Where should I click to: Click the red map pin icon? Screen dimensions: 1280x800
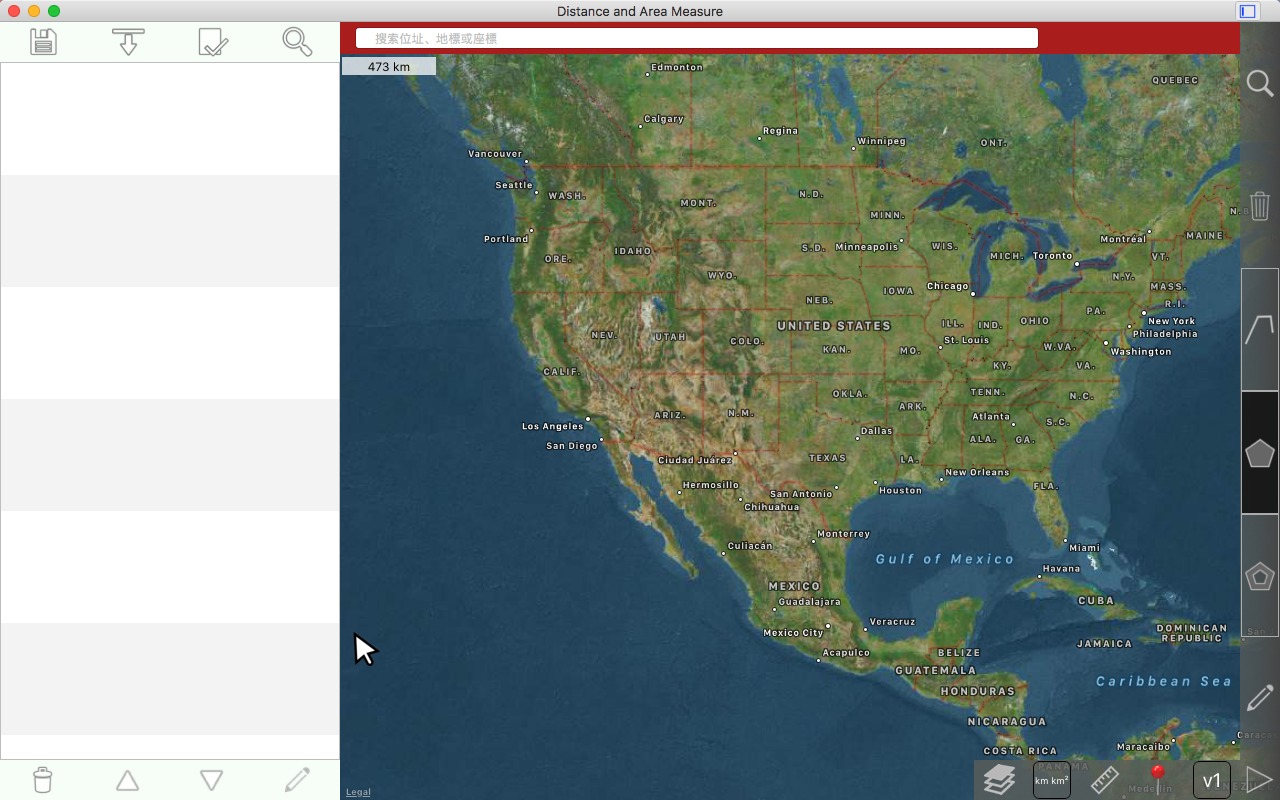tap(1158, 777)
